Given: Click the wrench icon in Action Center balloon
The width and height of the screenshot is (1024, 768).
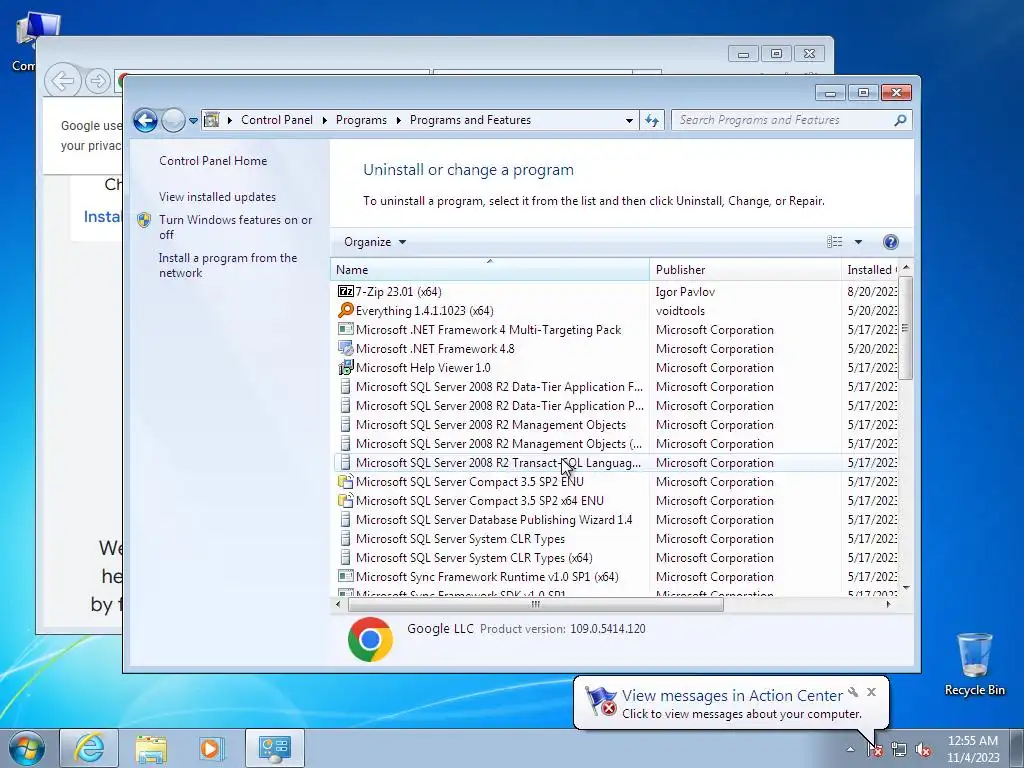Looking at the screenshot, I should (853, 692).
